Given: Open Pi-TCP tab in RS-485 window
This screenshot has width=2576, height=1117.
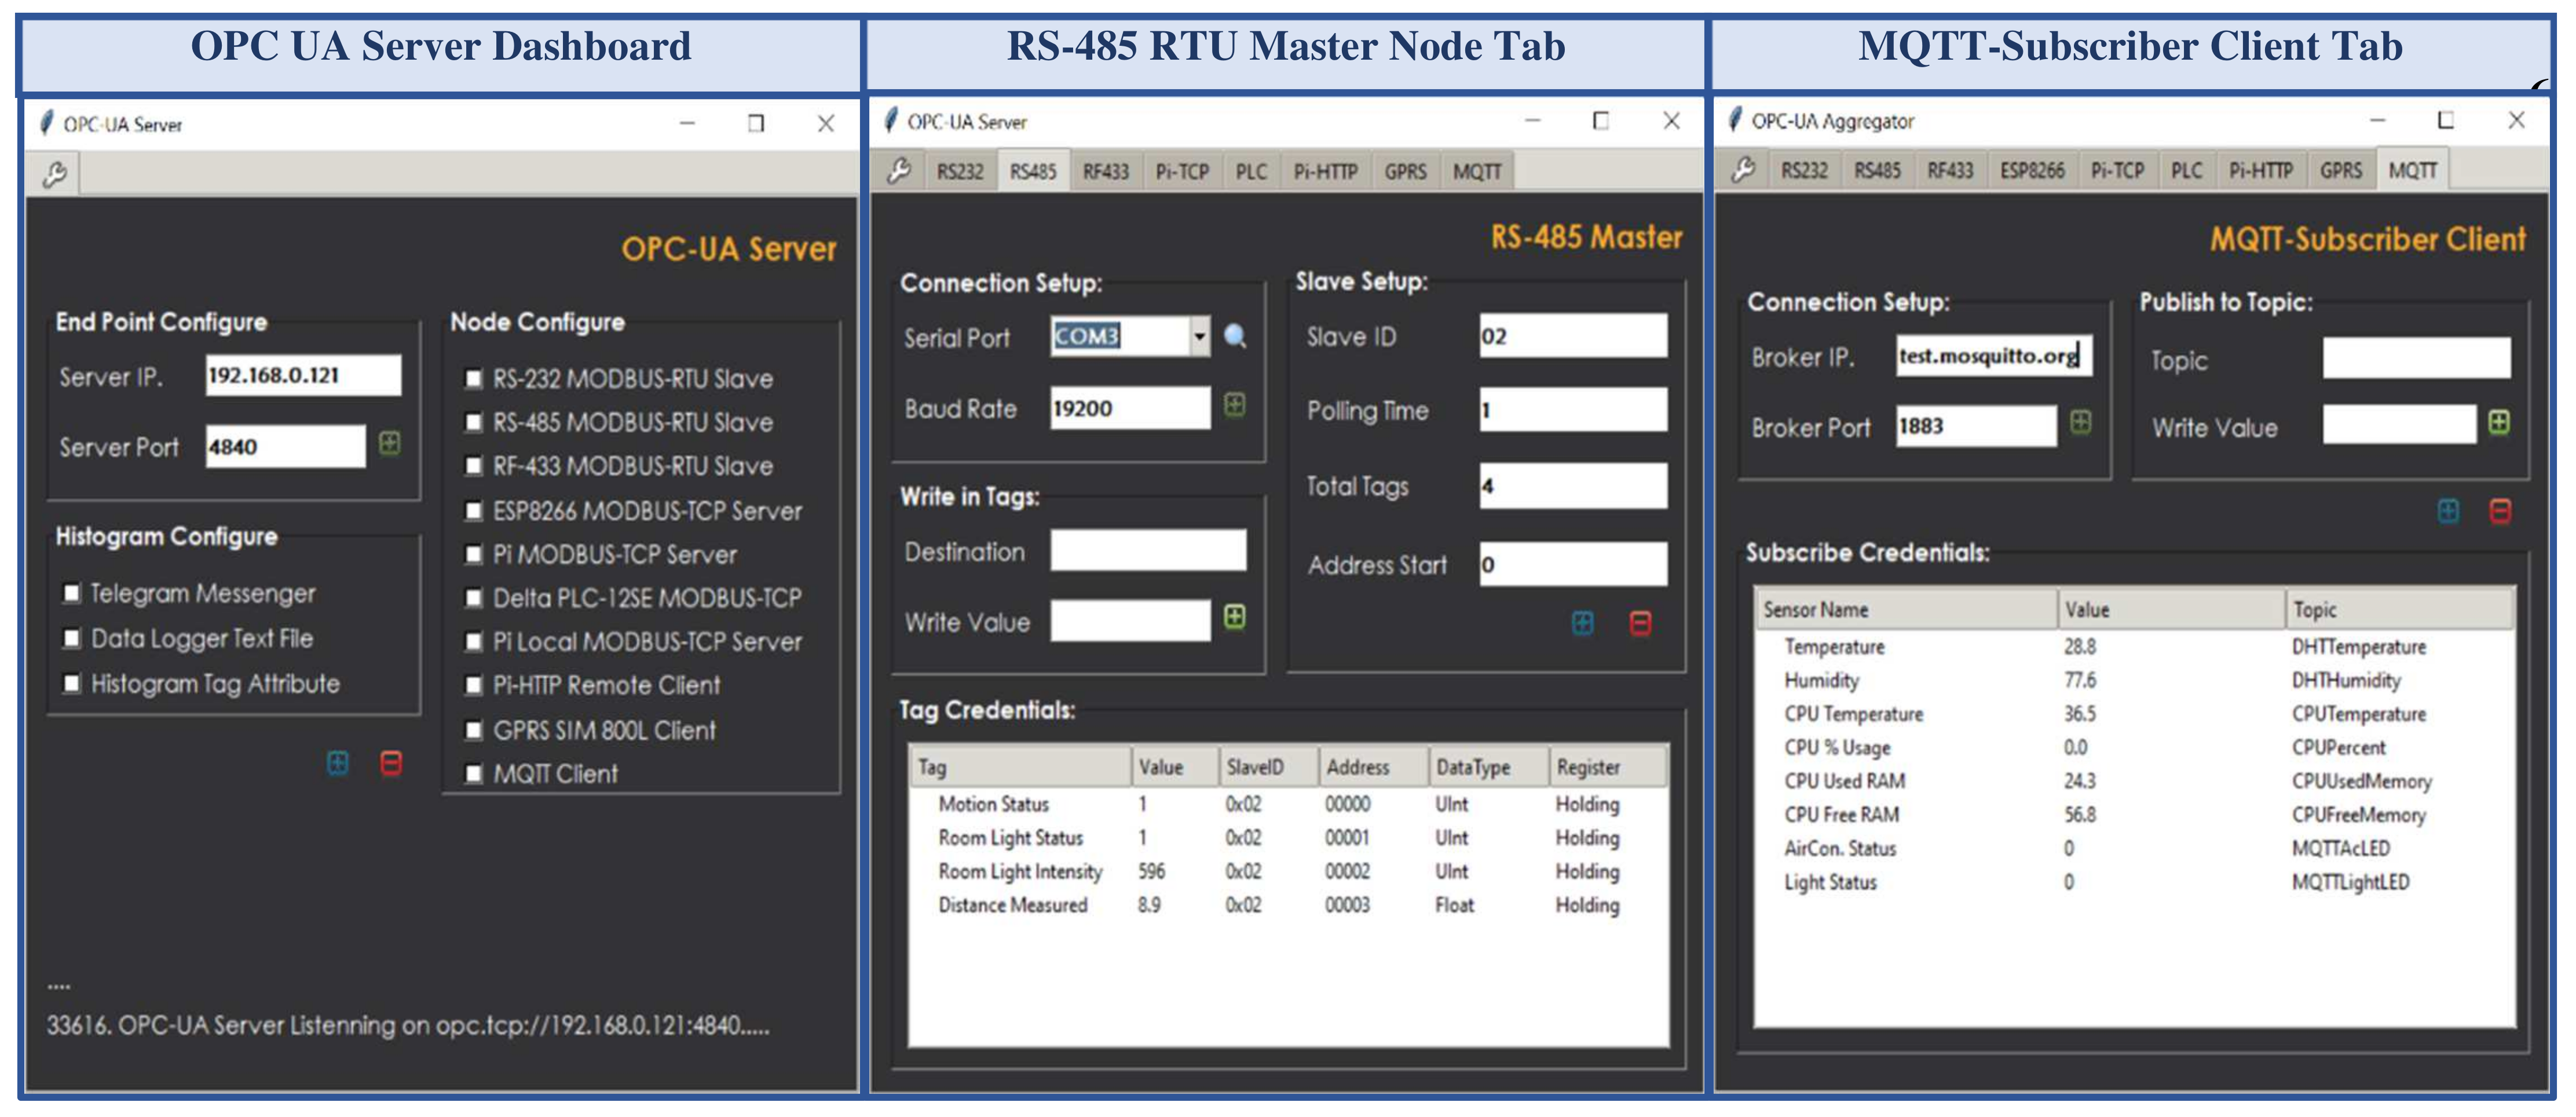Looking at the screenshot, I should 1182,172.
